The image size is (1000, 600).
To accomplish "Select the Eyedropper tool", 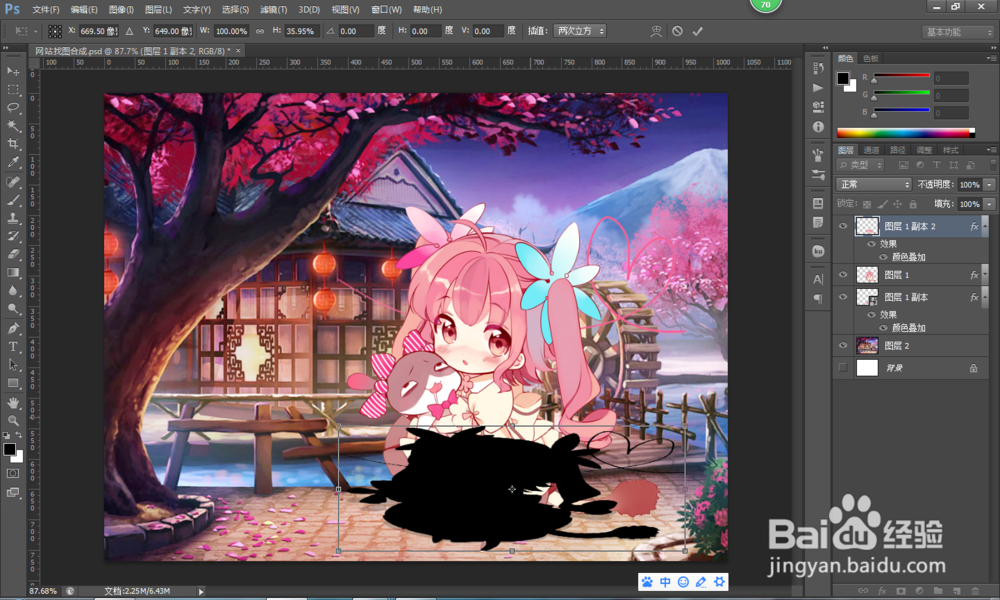I will 13,162.
